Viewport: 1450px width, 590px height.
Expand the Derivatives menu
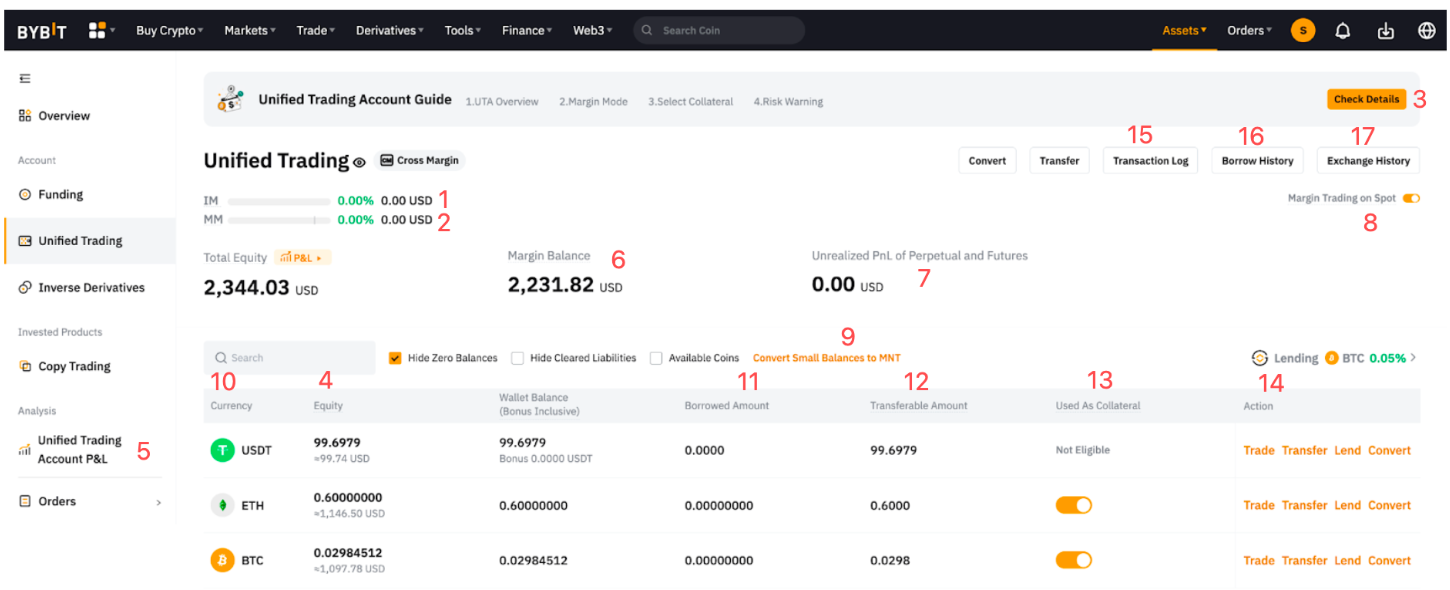(389, 30)
